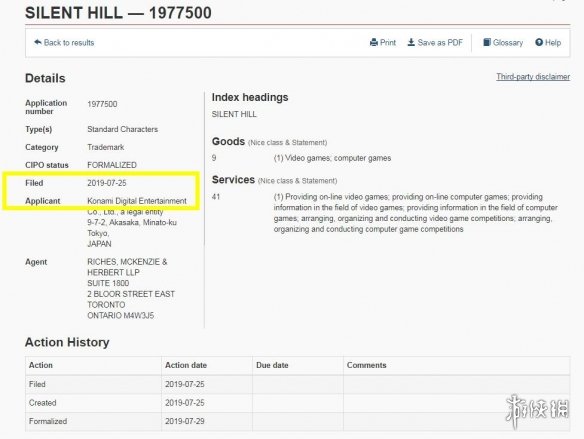
Task: Click the Services section heading
Action: [x=233, y=179]
